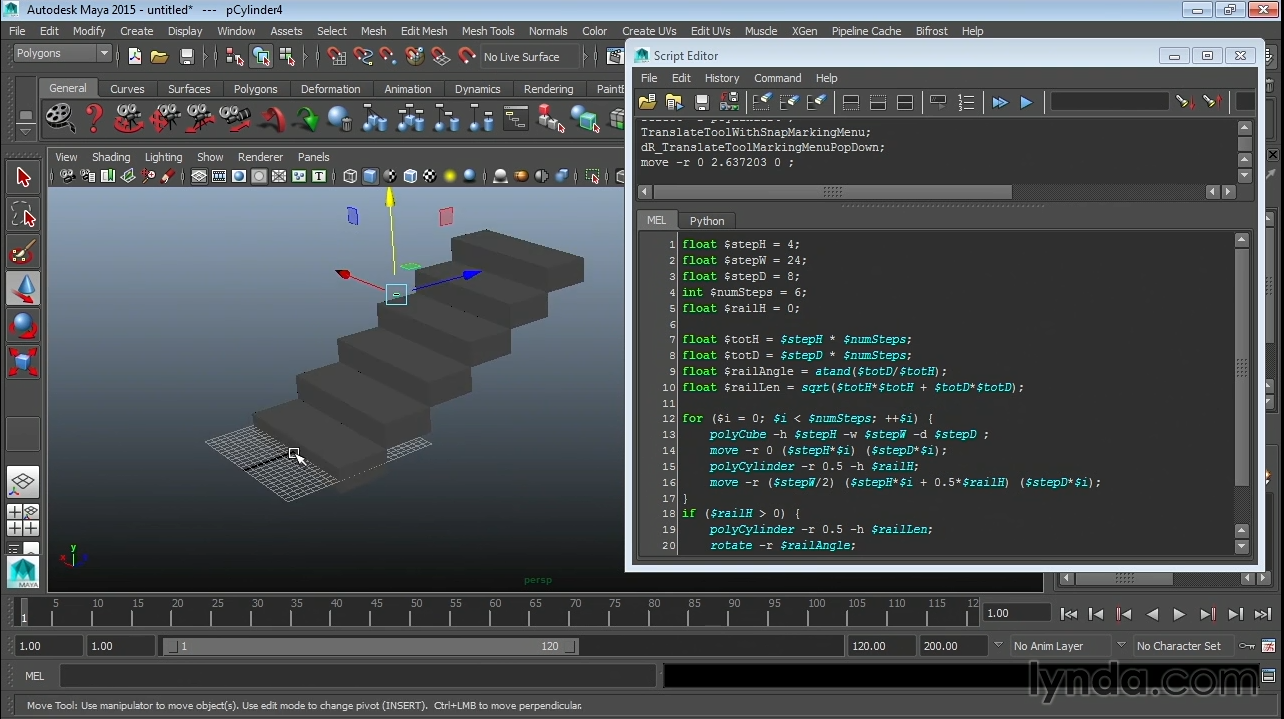Click Clear History eraser icon in Script Editor
Viewport: 1284px width, 719px height.
(761, 102)
